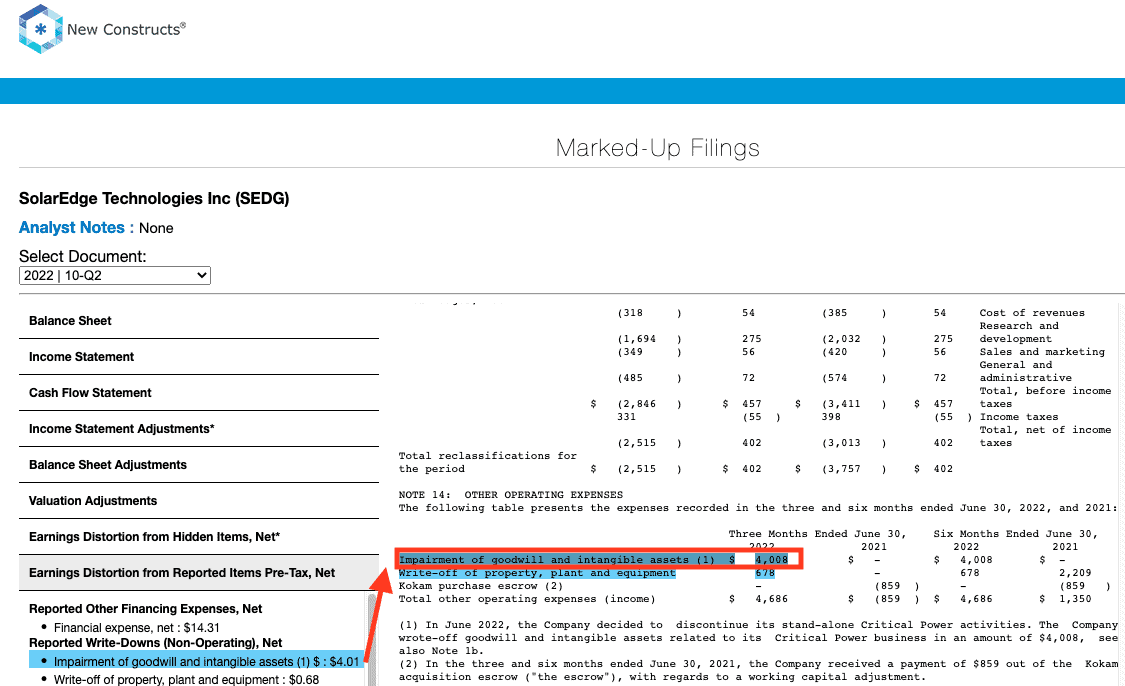Open the Balance Sheet section

[199, 321]
